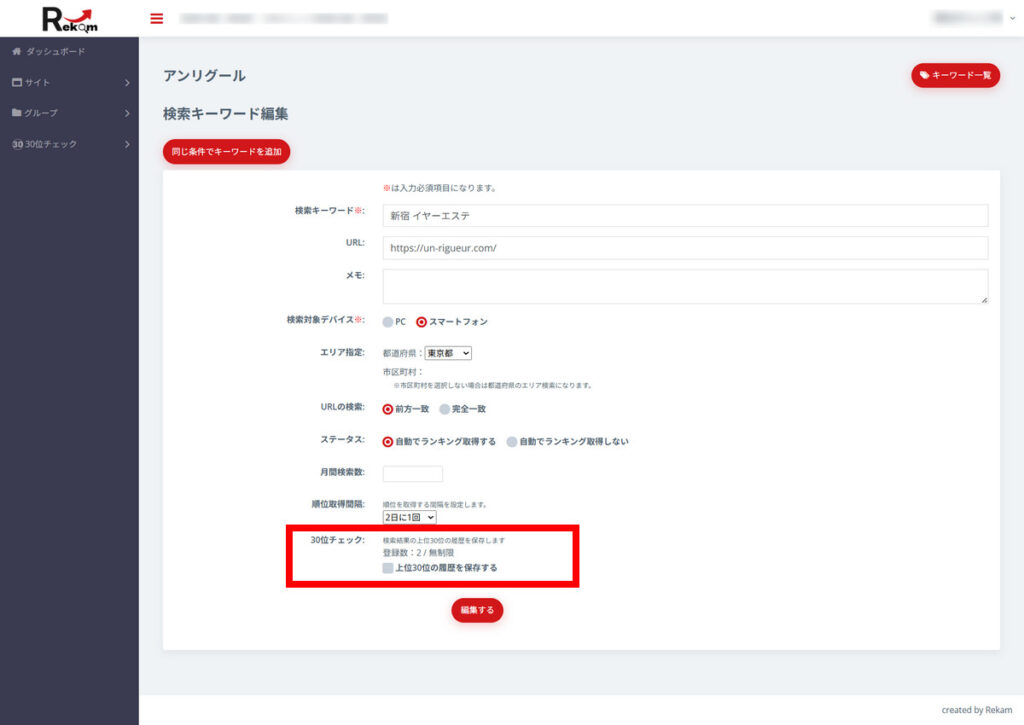Choose 完全一致 URL match option
The image size is (1024, 725).
pos(445,409)
